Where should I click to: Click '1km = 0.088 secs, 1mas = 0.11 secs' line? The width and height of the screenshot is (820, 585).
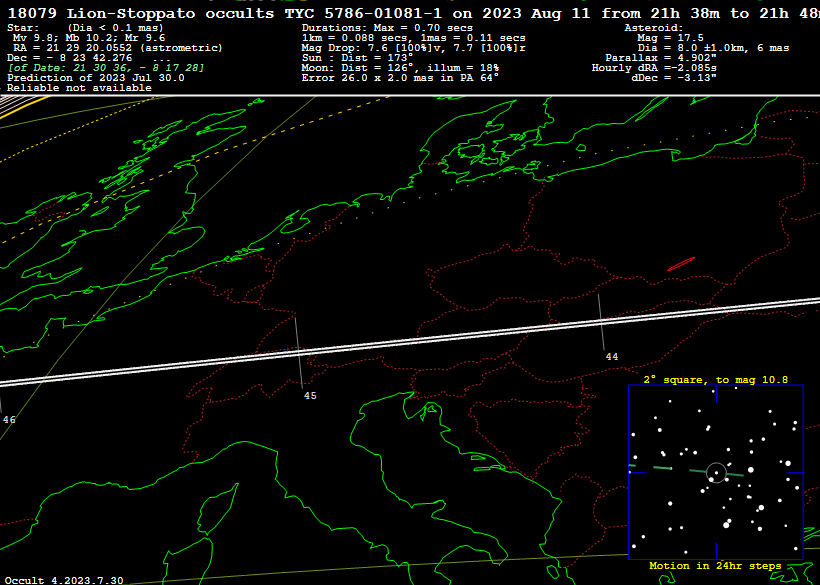coord(413,38)
